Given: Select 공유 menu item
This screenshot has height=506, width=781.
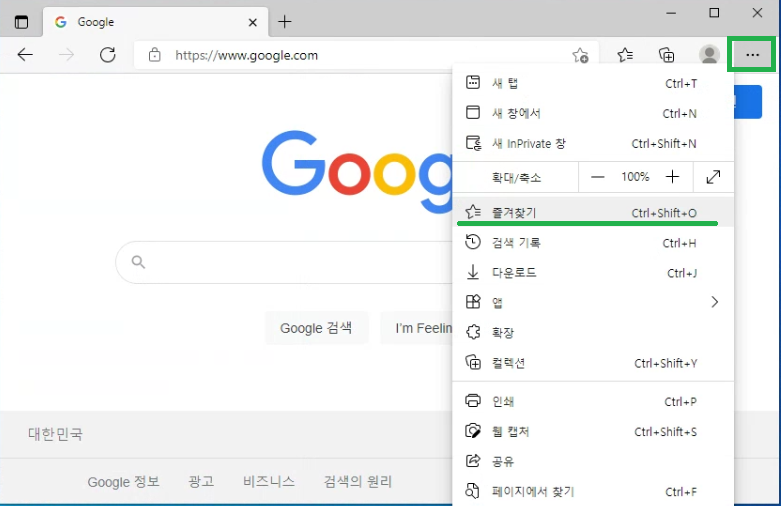Looking at the screenshot, I should (x=593, y=461).
